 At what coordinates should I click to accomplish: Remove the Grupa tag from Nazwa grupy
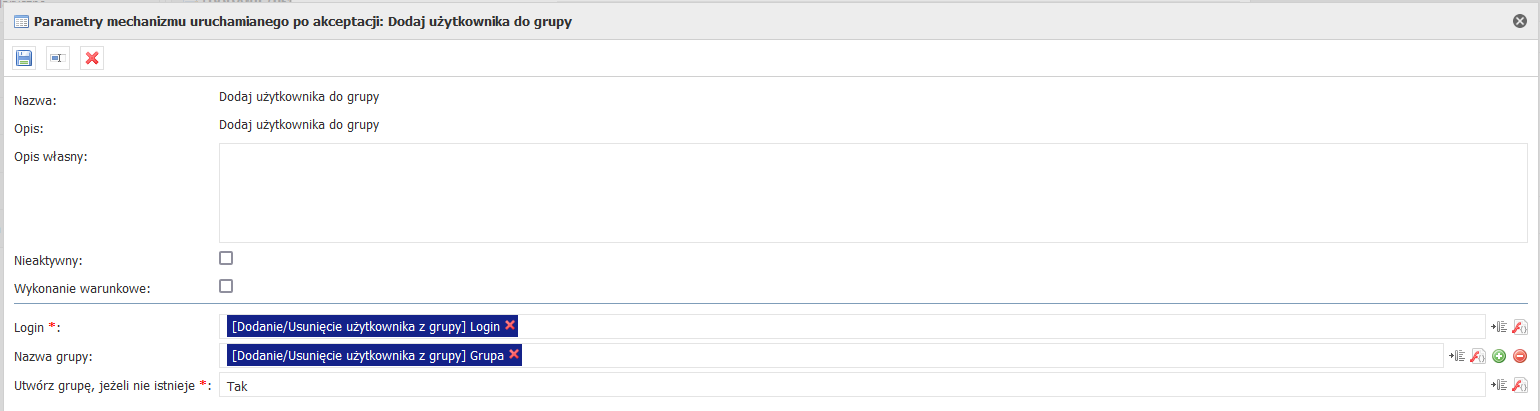[x=514, y=354]
